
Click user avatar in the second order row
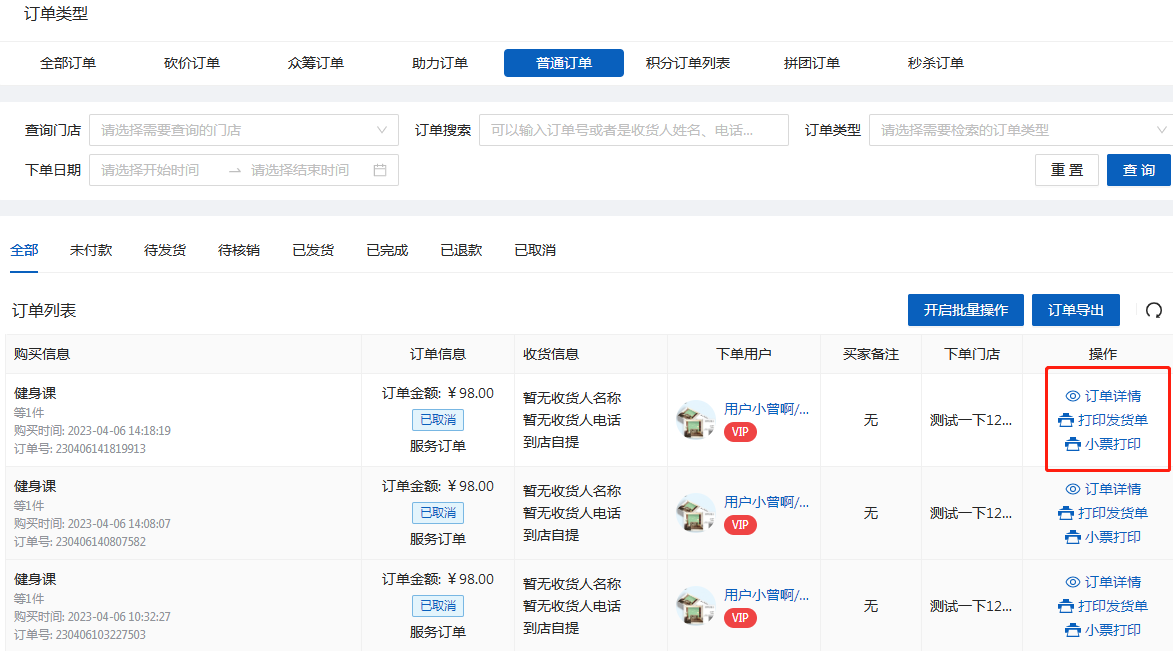[695, 513]
